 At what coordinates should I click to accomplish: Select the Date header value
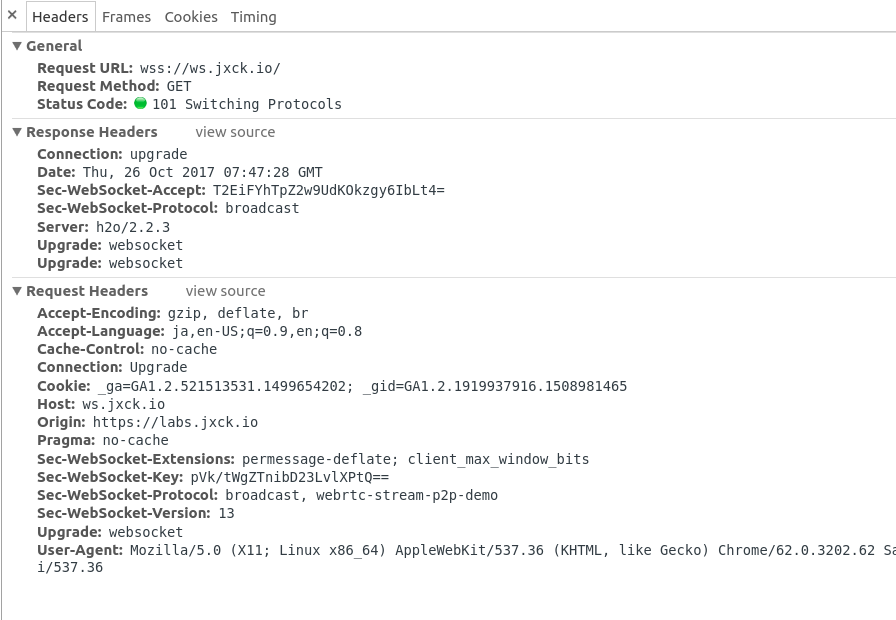pos(203,173)
